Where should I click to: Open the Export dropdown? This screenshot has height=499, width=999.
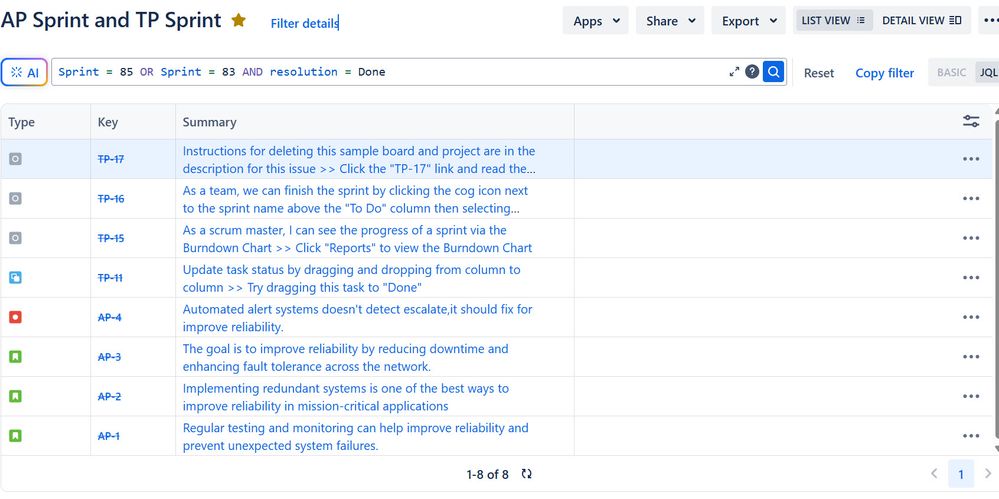coord(749,21)
